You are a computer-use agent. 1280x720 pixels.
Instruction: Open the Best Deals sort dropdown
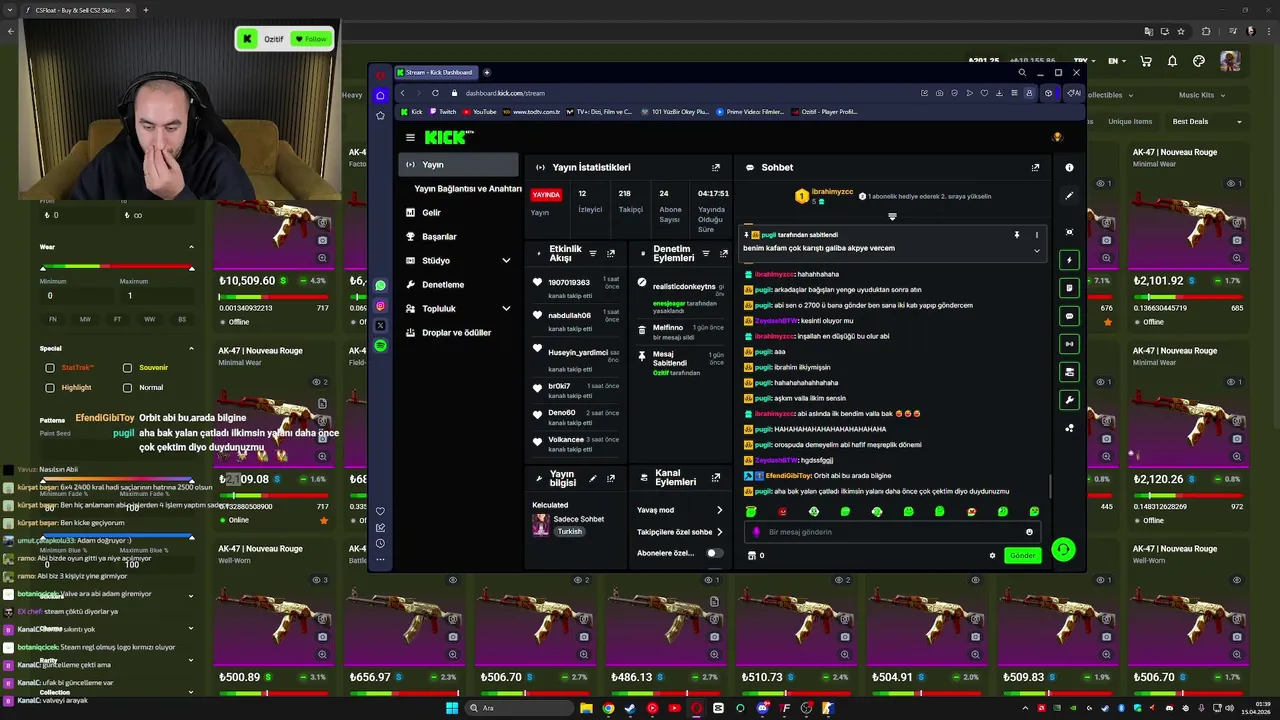1208,122
